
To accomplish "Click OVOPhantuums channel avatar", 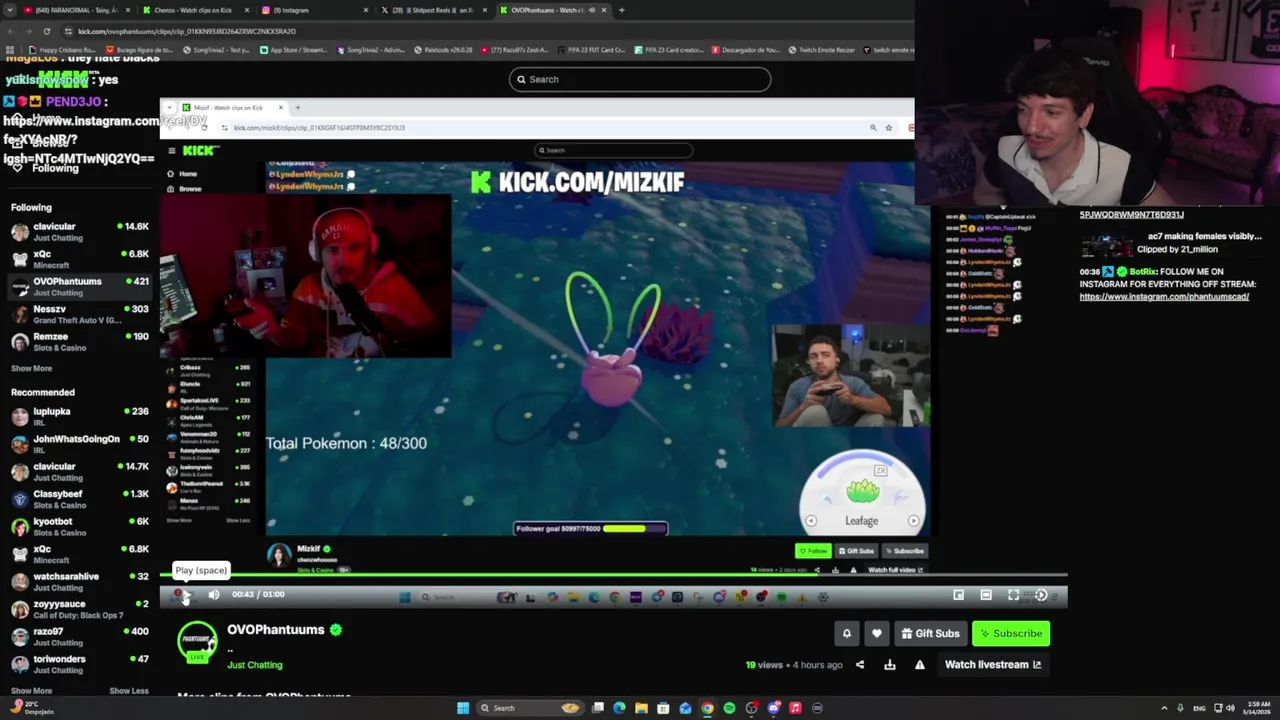I will coord(197,641).
